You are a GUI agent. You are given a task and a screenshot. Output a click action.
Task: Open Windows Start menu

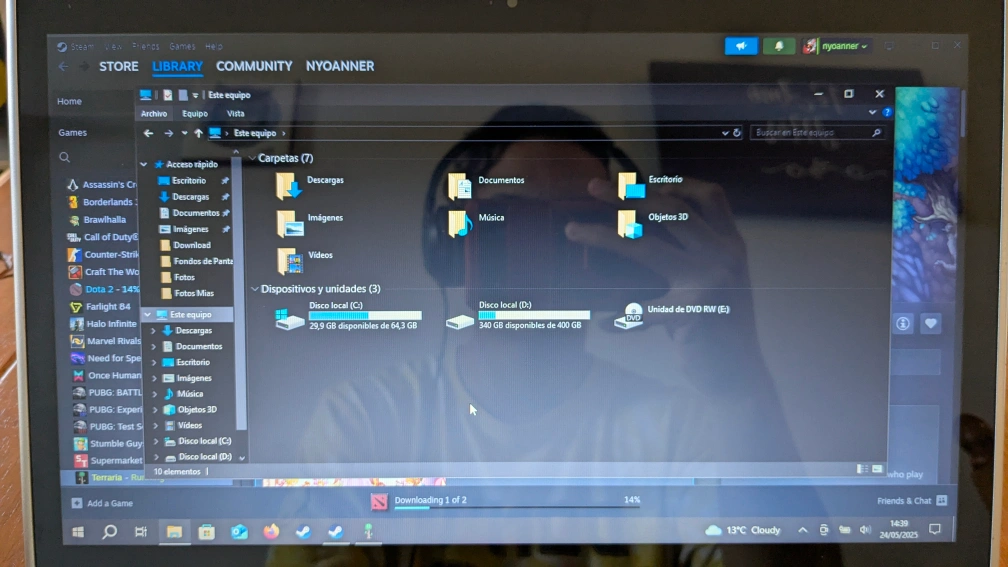(78, 532)
